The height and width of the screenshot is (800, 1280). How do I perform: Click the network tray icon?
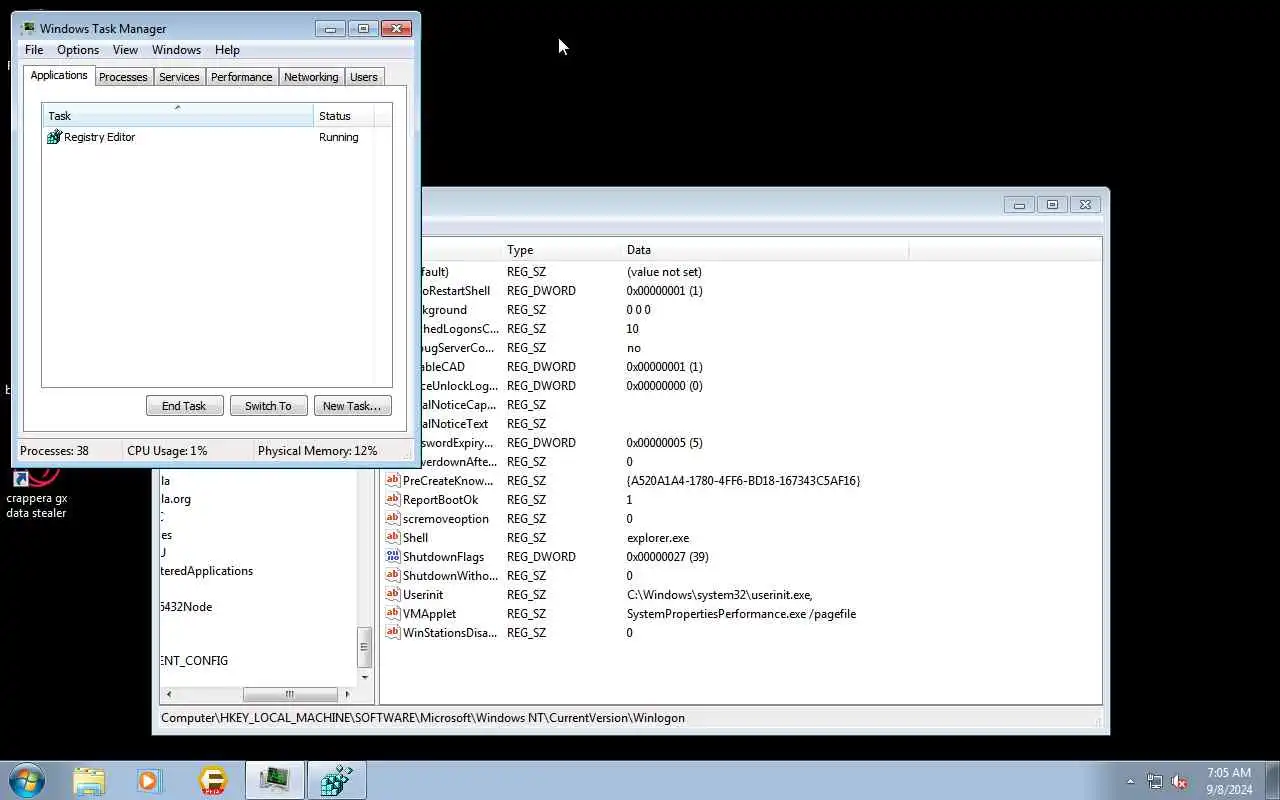[1155, 781]
